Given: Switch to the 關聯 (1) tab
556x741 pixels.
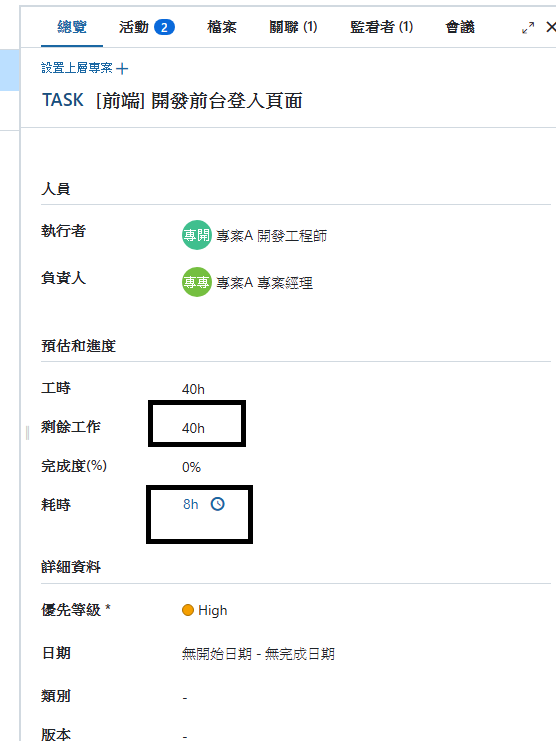Looking at the screenshot, I should pyautogui.click(x=293, y=27).
